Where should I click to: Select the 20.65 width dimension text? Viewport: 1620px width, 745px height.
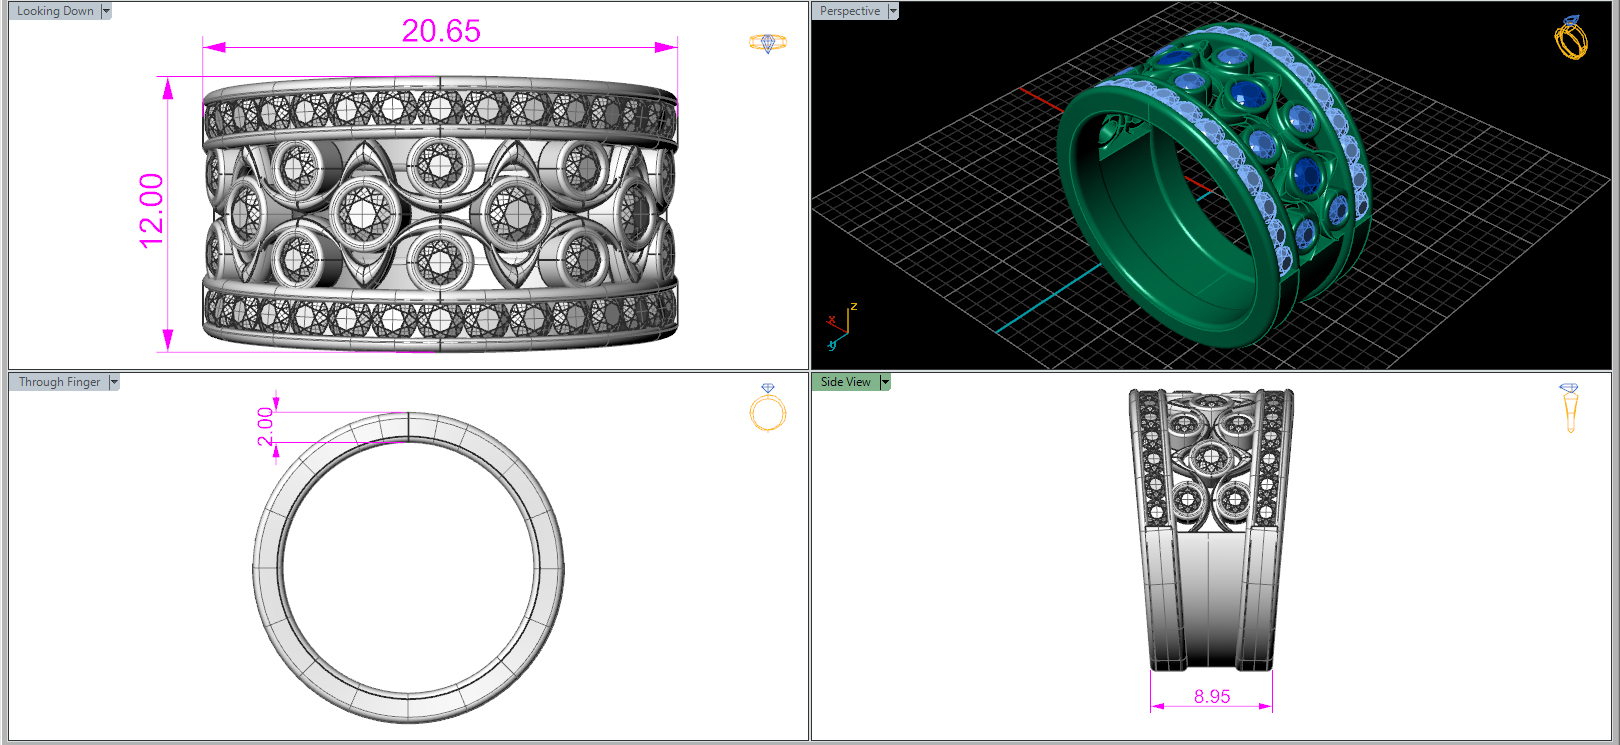441,31
